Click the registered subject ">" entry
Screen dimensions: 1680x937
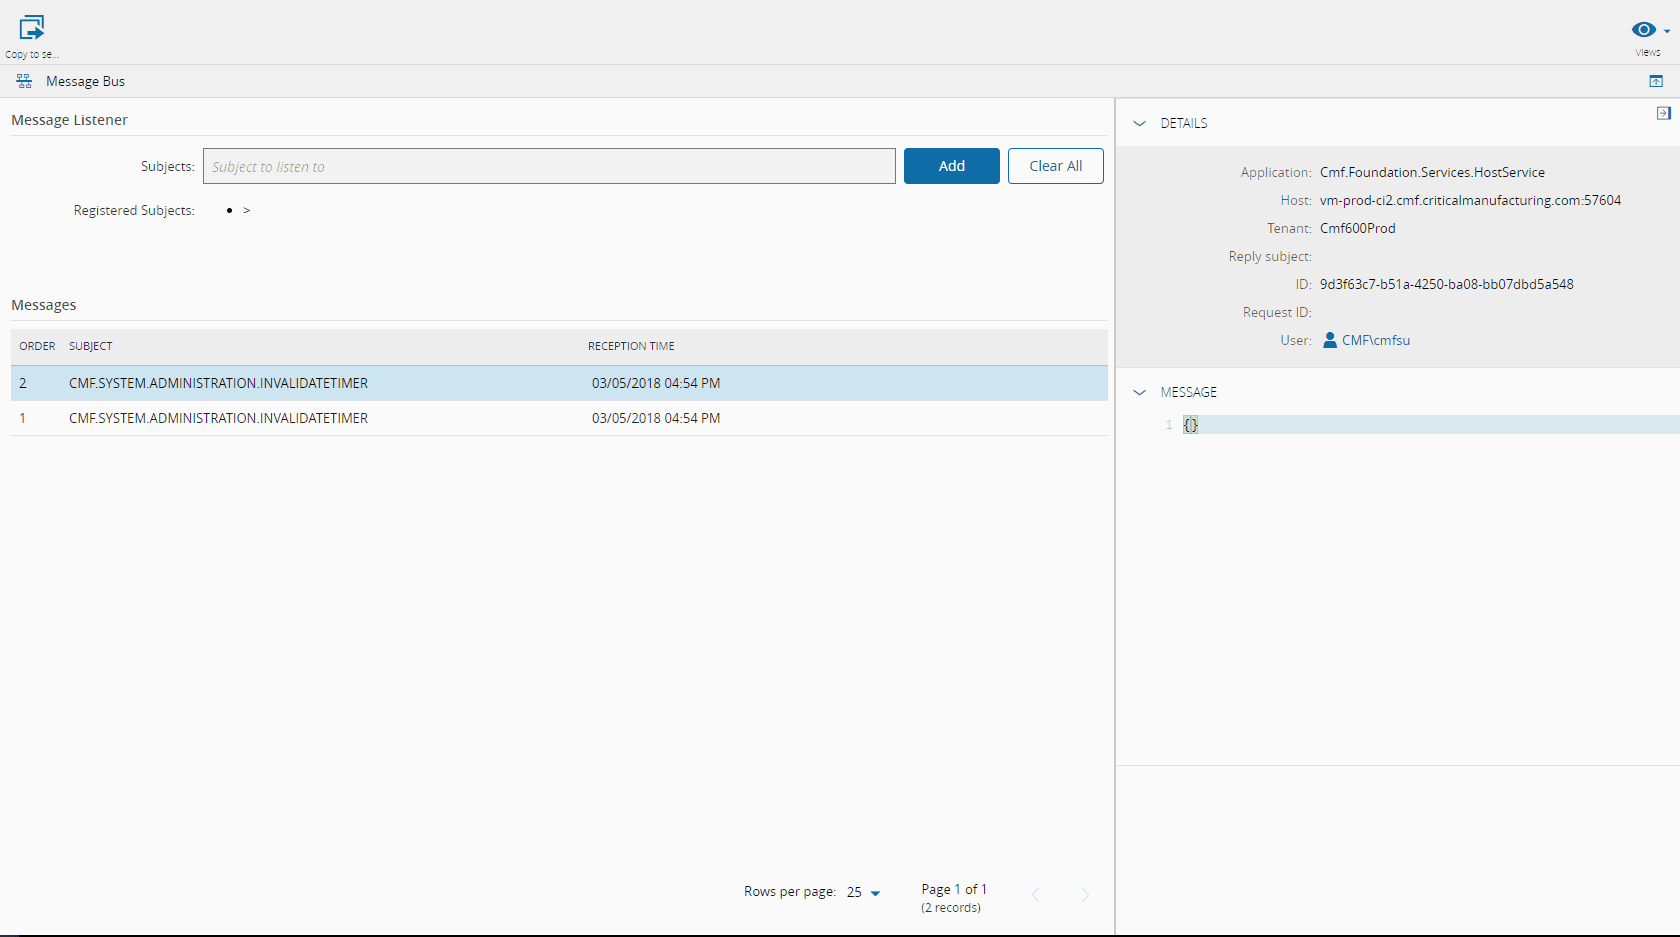click(x=246, y=210)
